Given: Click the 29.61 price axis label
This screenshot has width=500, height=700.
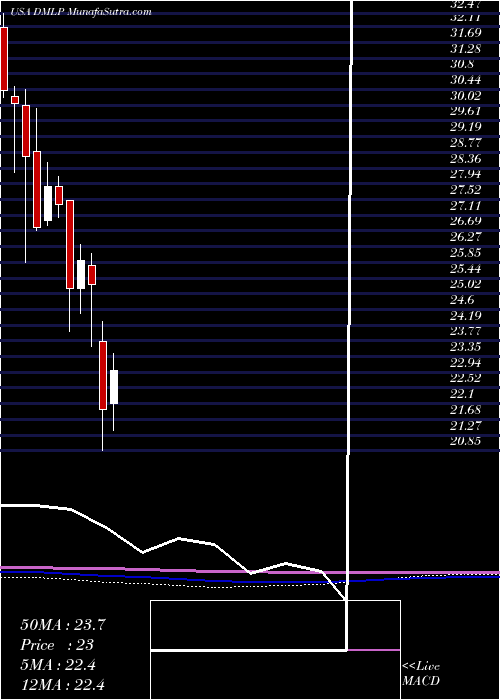Looking at the screenshot, I should point(465,112).
